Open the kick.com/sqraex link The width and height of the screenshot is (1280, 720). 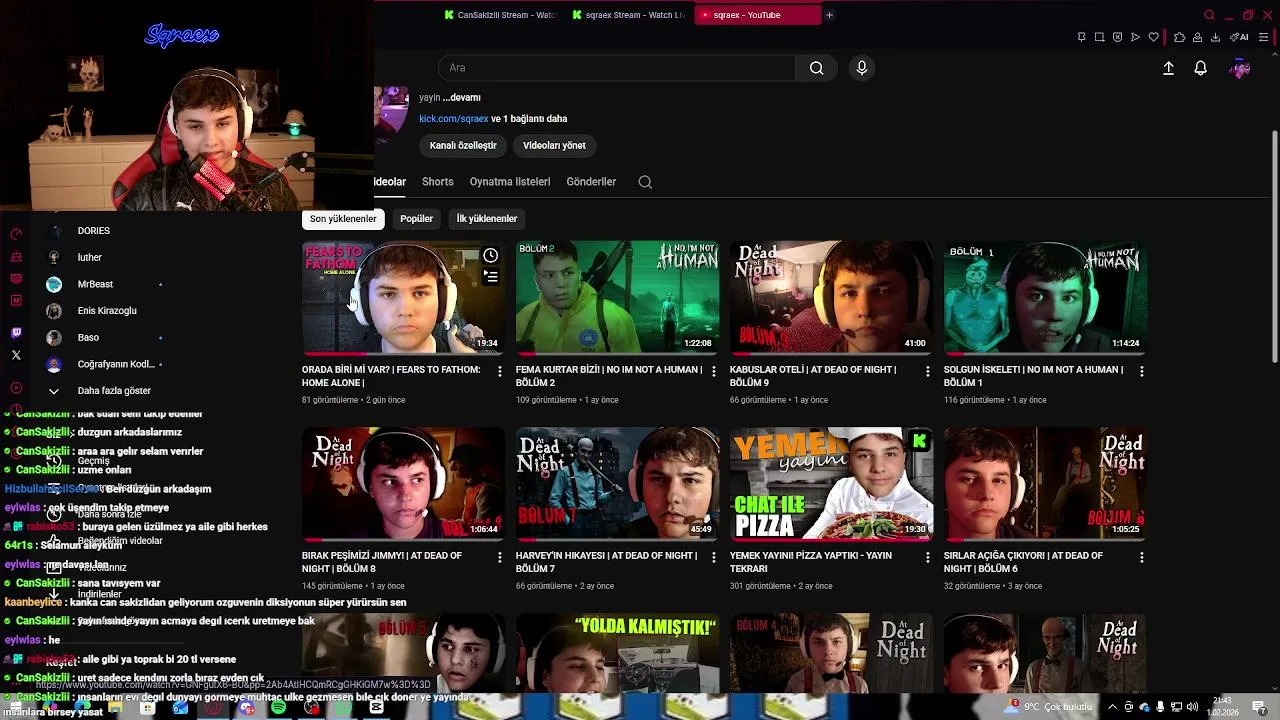click(454, 118)
